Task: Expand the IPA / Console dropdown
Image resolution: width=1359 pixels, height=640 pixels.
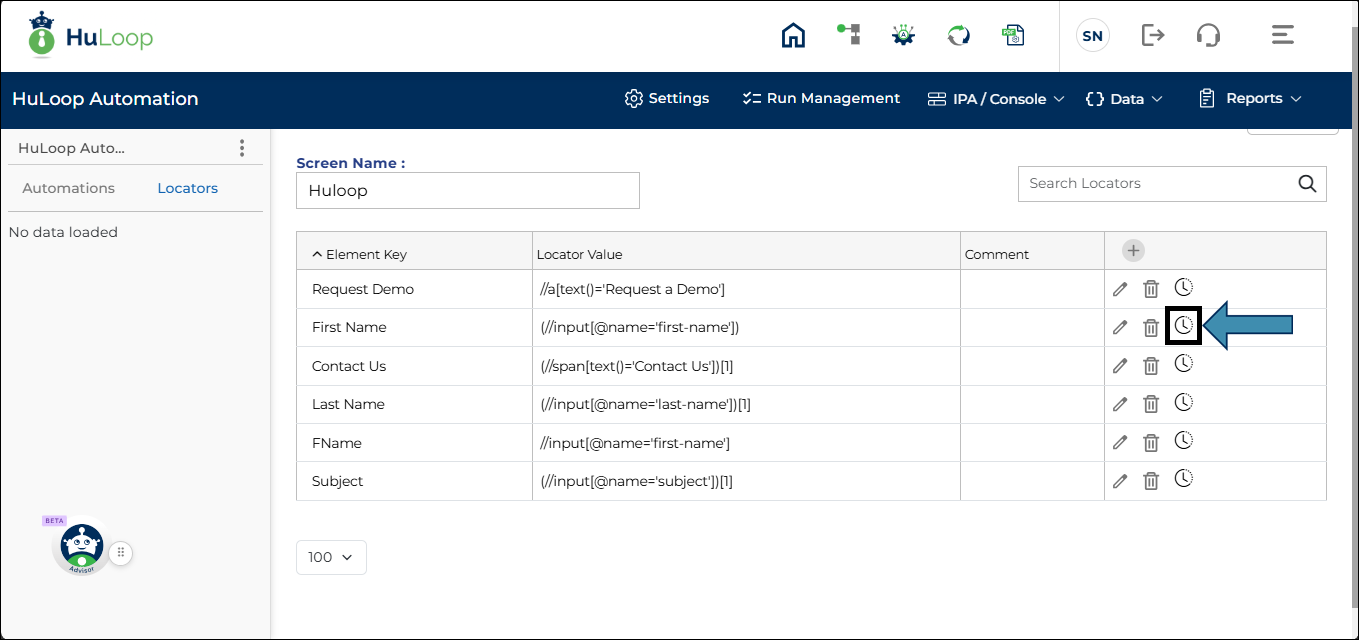Action: (x=996, y=99)
